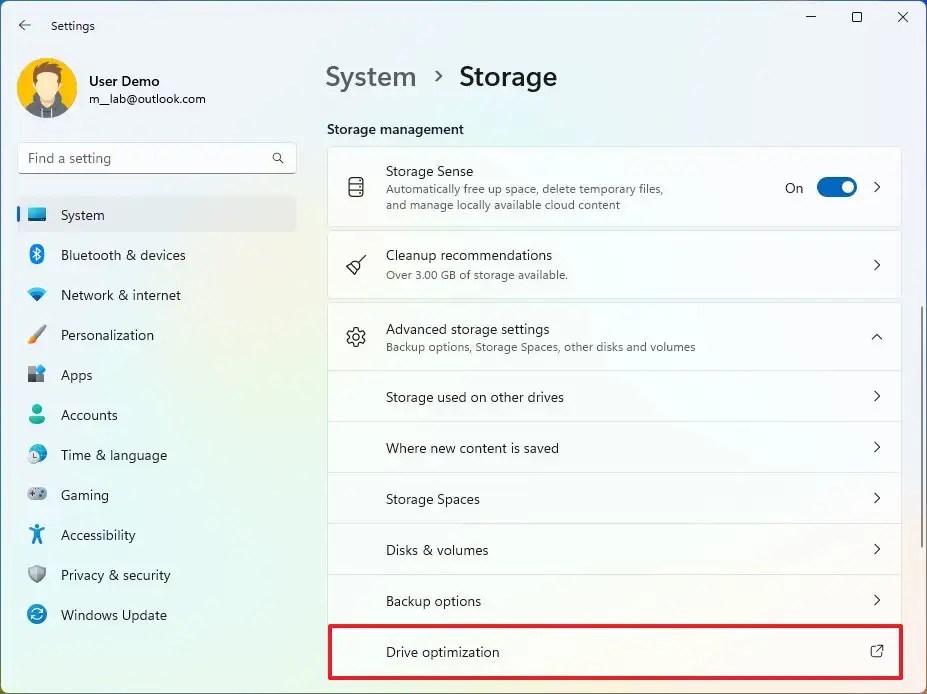Open Gaming settings from the sidebar
This screenshot has width=927, height=694.
pyautogui.click(x=84, y=495)
